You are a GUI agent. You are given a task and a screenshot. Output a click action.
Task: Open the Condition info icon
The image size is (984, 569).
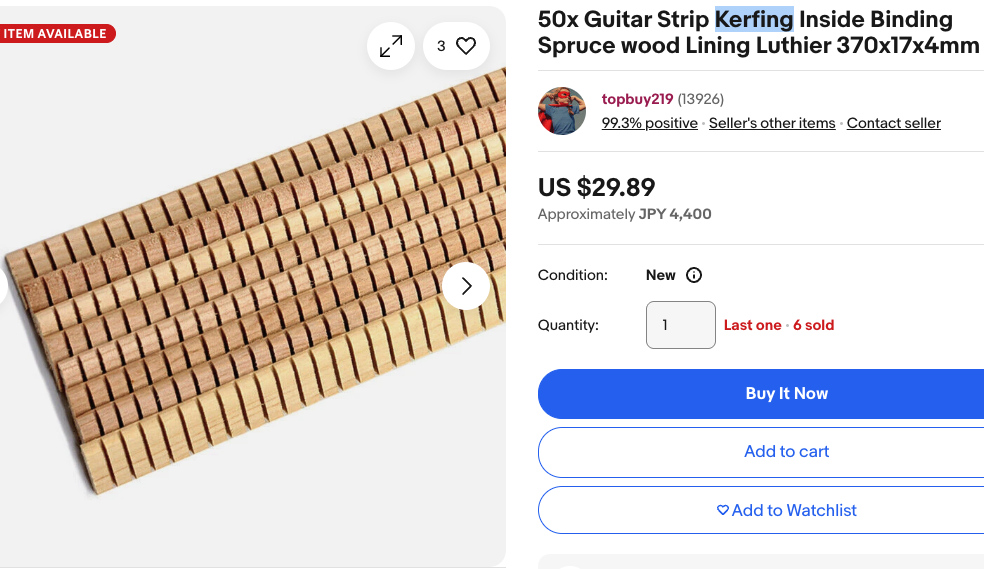pyautogui.click(x=694, y=275)
